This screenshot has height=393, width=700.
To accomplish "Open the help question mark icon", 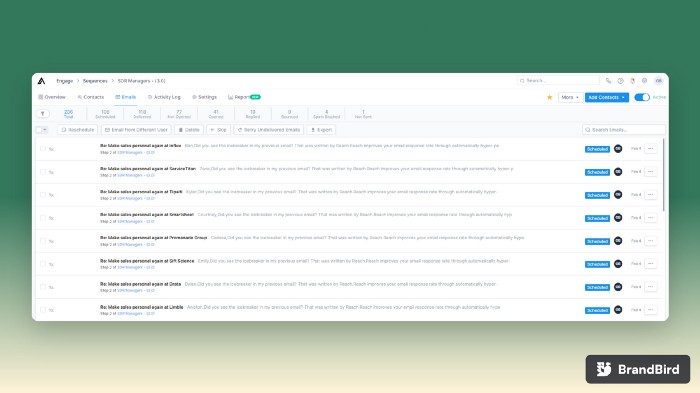I will (620, 81).
